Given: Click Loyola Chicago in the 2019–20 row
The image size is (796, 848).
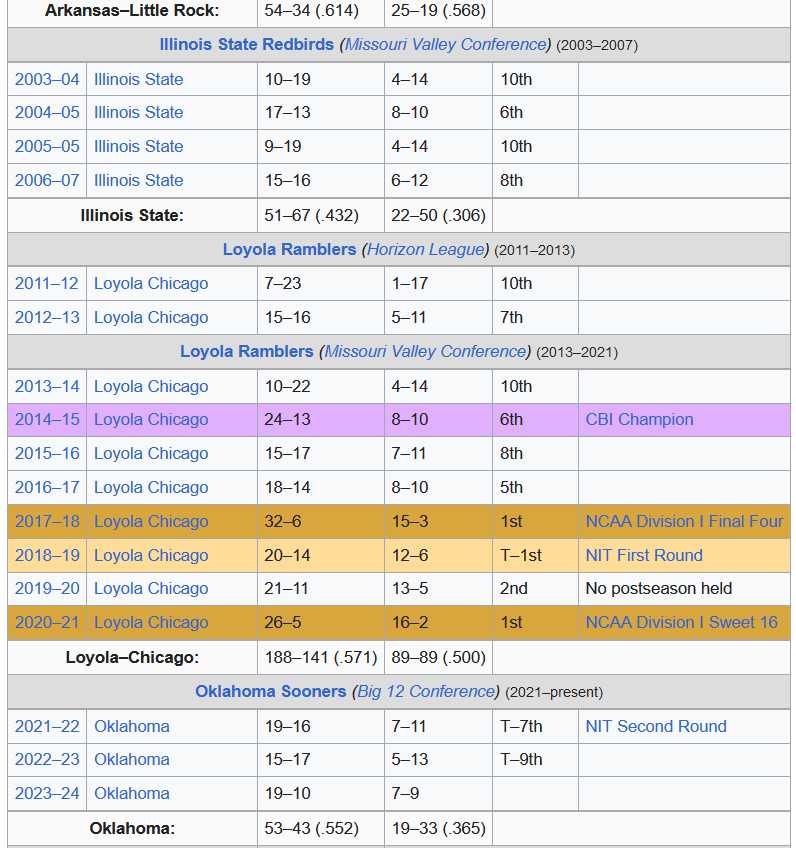Looking at the screenshot, I should (x=151, y=589).
